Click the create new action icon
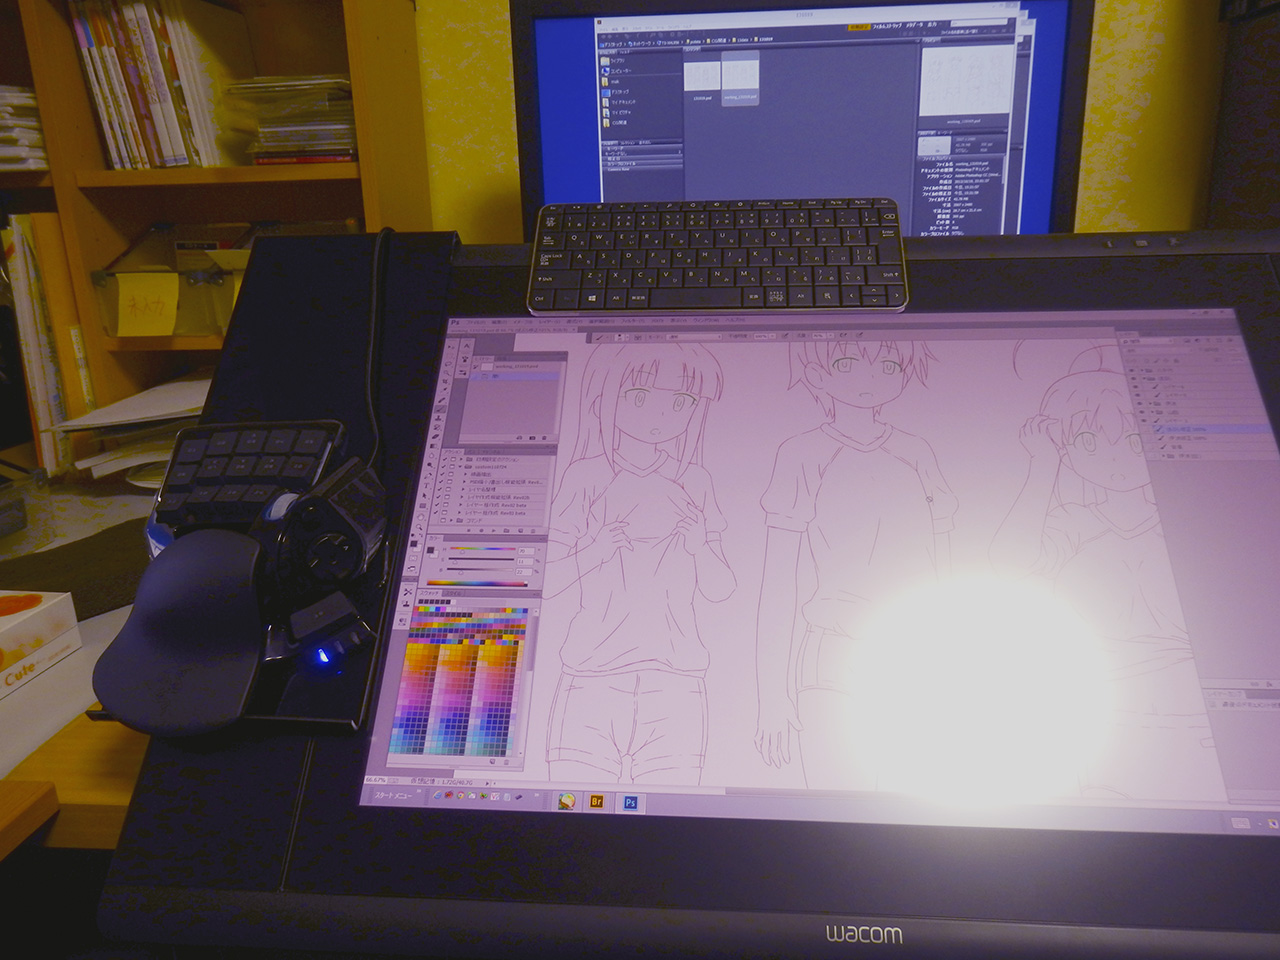The width and height of the screenshot is (1280, 960). pos(520,531)
